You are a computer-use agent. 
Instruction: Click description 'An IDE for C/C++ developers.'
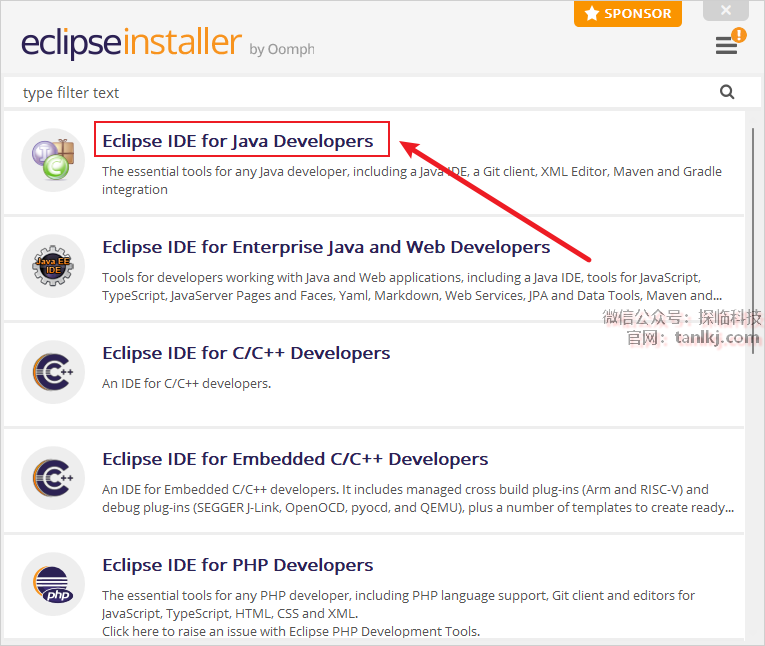(x=186, y=384)
